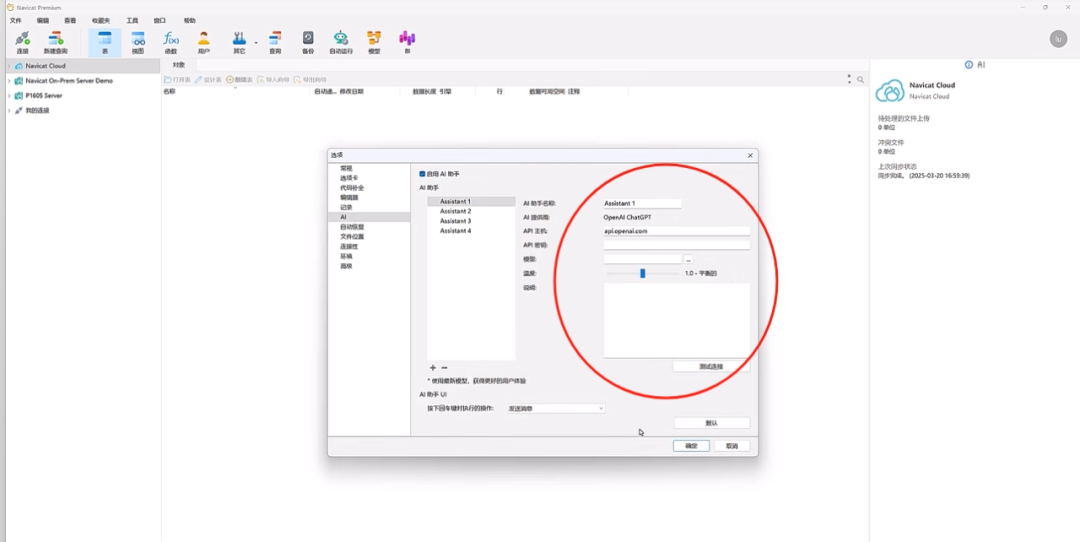Select the 视图 (View) toolbar icon
This screenshot has width=1080, height=542.
point(138,42)
